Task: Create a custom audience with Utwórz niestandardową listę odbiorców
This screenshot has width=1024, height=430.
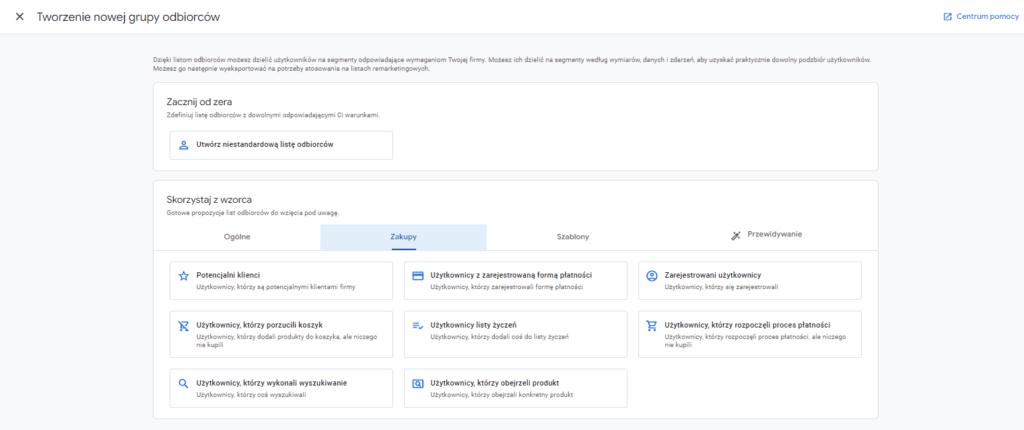Action: 281,145
